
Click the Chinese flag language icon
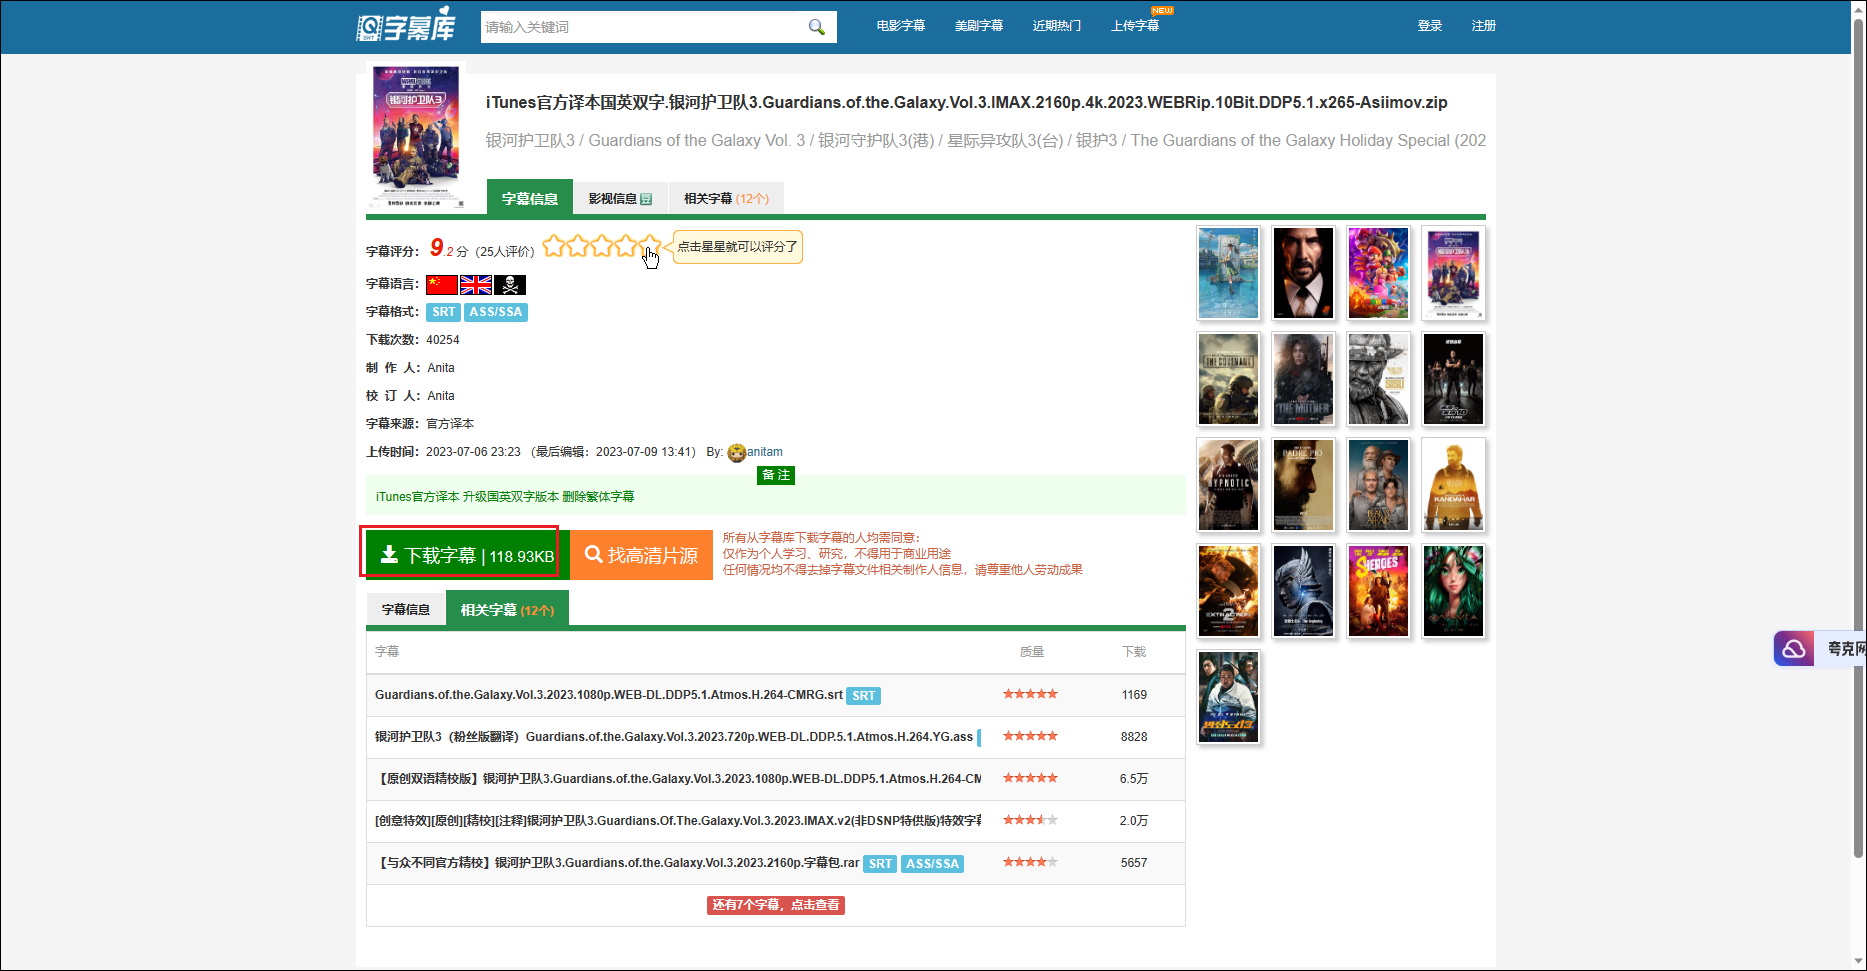tap(441, 285)
